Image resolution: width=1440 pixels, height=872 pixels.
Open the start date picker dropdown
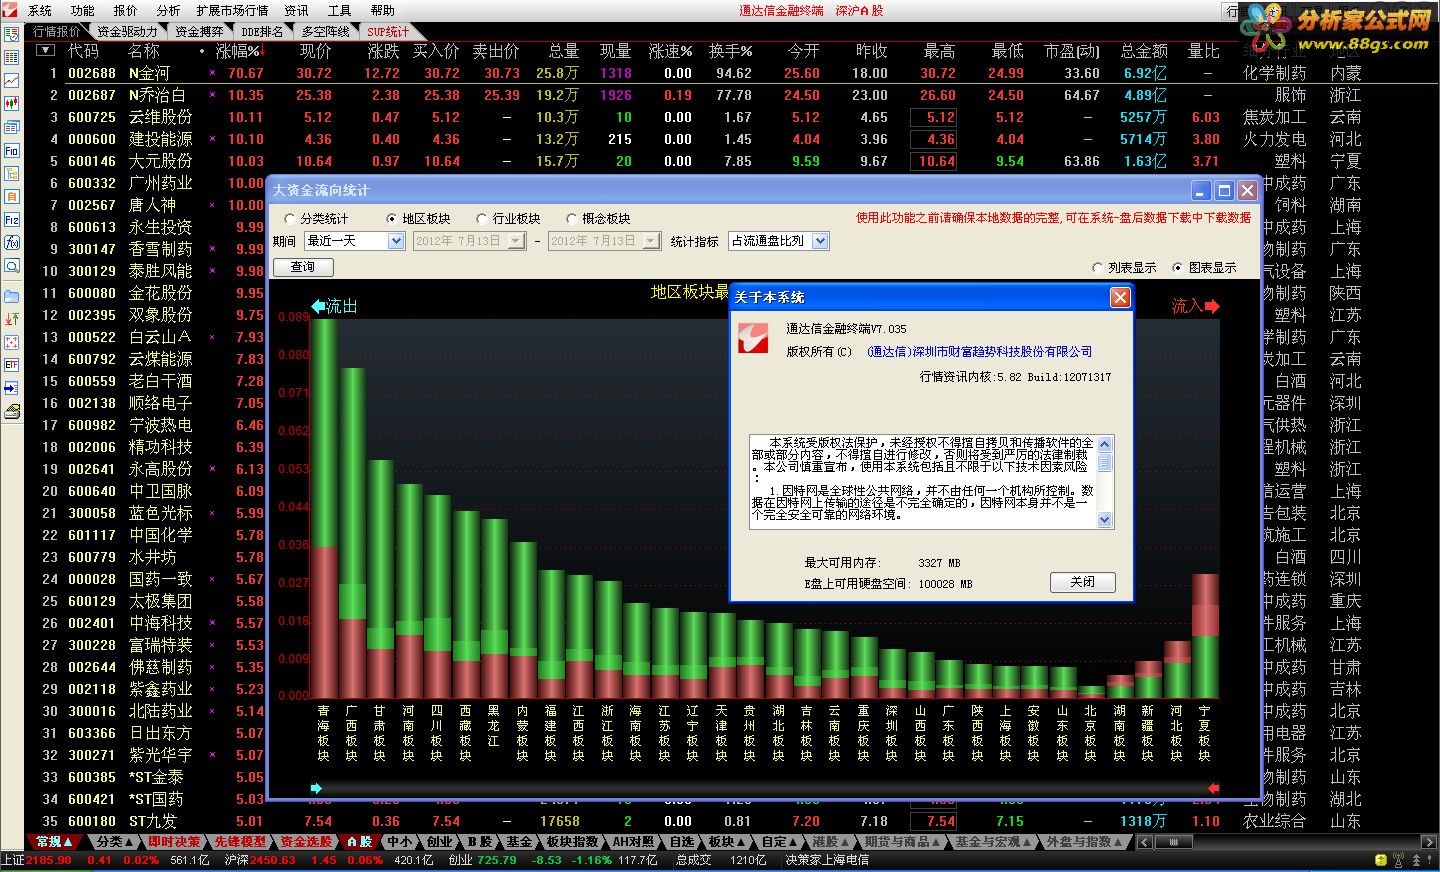[516, 241]
